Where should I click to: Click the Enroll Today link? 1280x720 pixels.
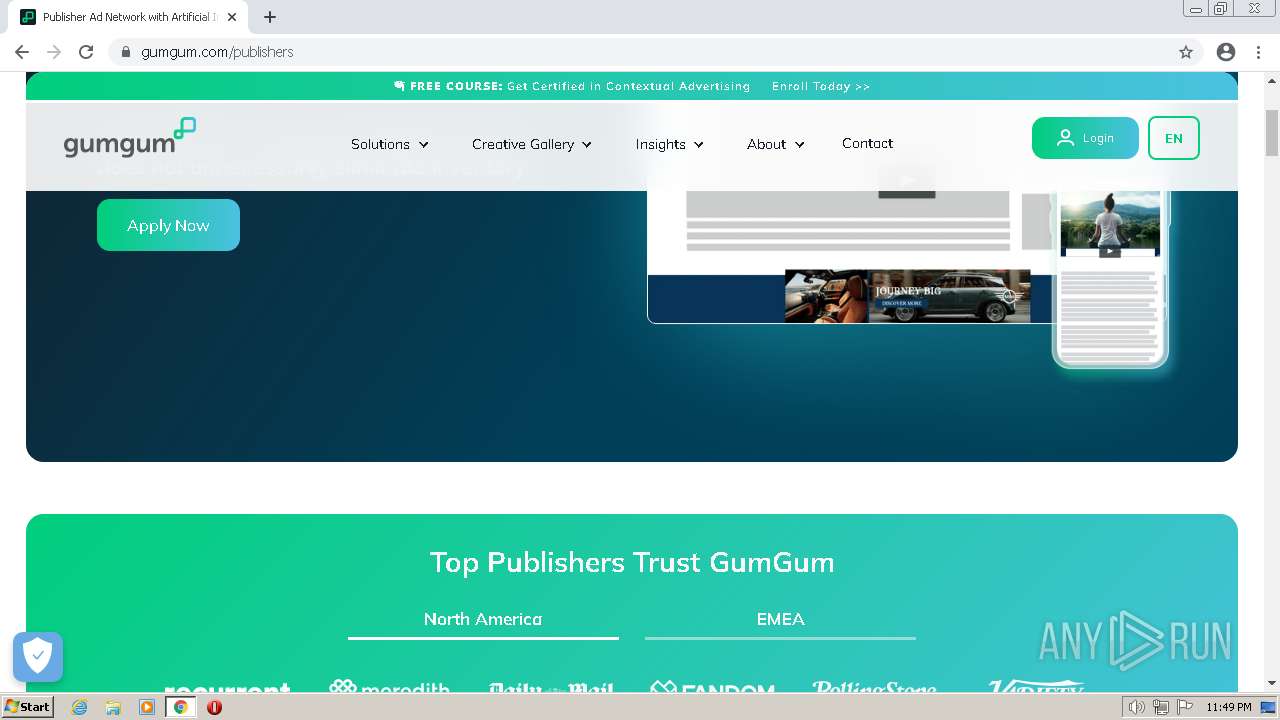(x=821, y=86)
